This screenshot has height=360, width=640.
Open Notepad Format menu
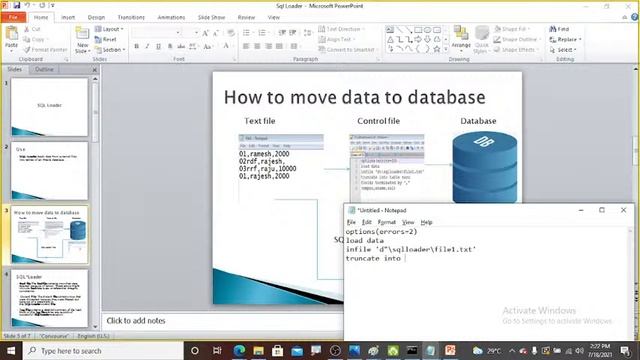tap(387, 222)
